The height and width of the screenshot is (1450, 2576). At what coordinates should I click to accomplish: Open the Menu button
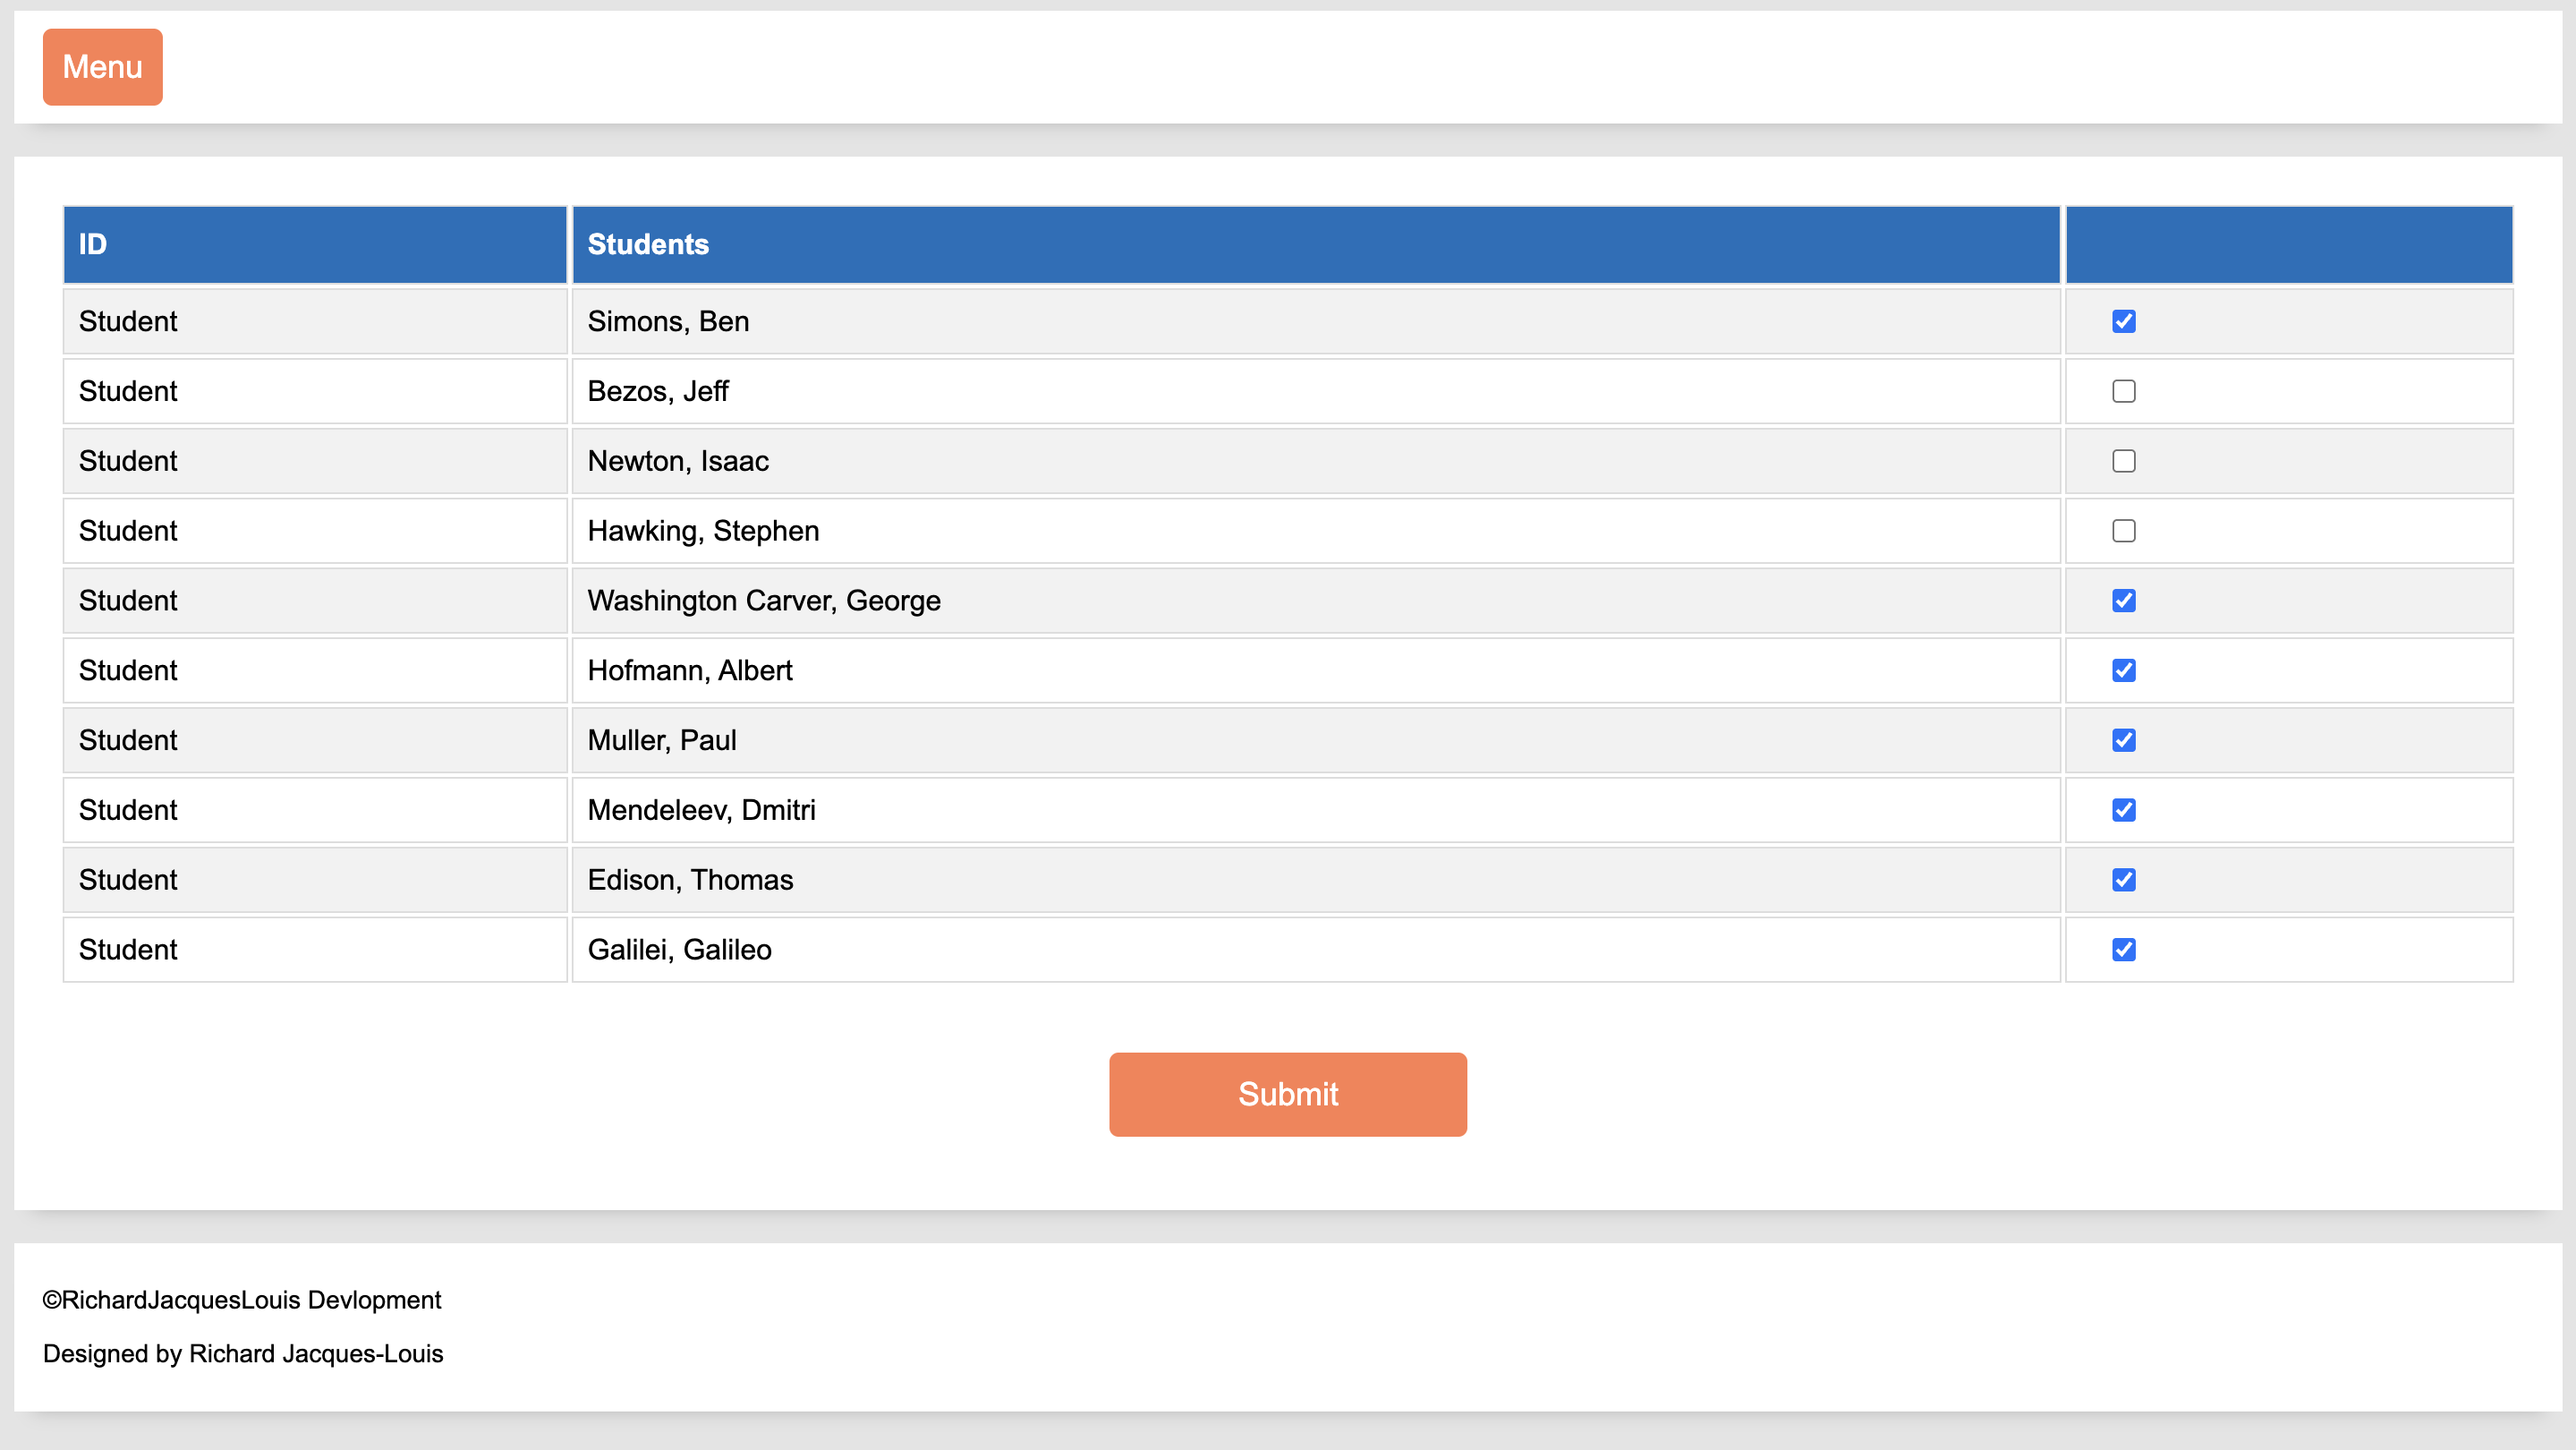102,67
